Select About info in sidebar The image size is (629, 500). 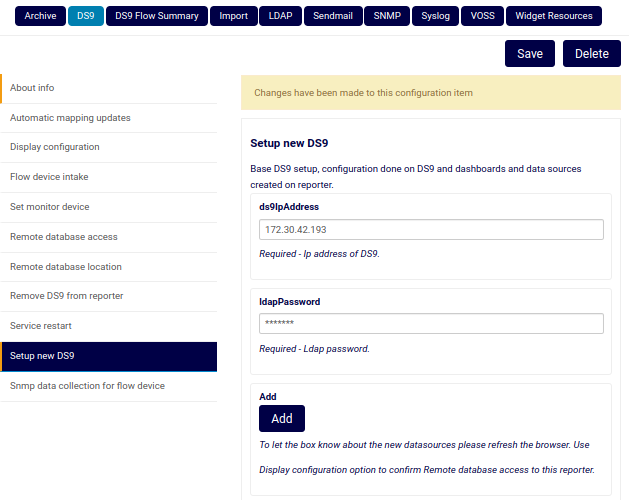(x=109, y=88)
